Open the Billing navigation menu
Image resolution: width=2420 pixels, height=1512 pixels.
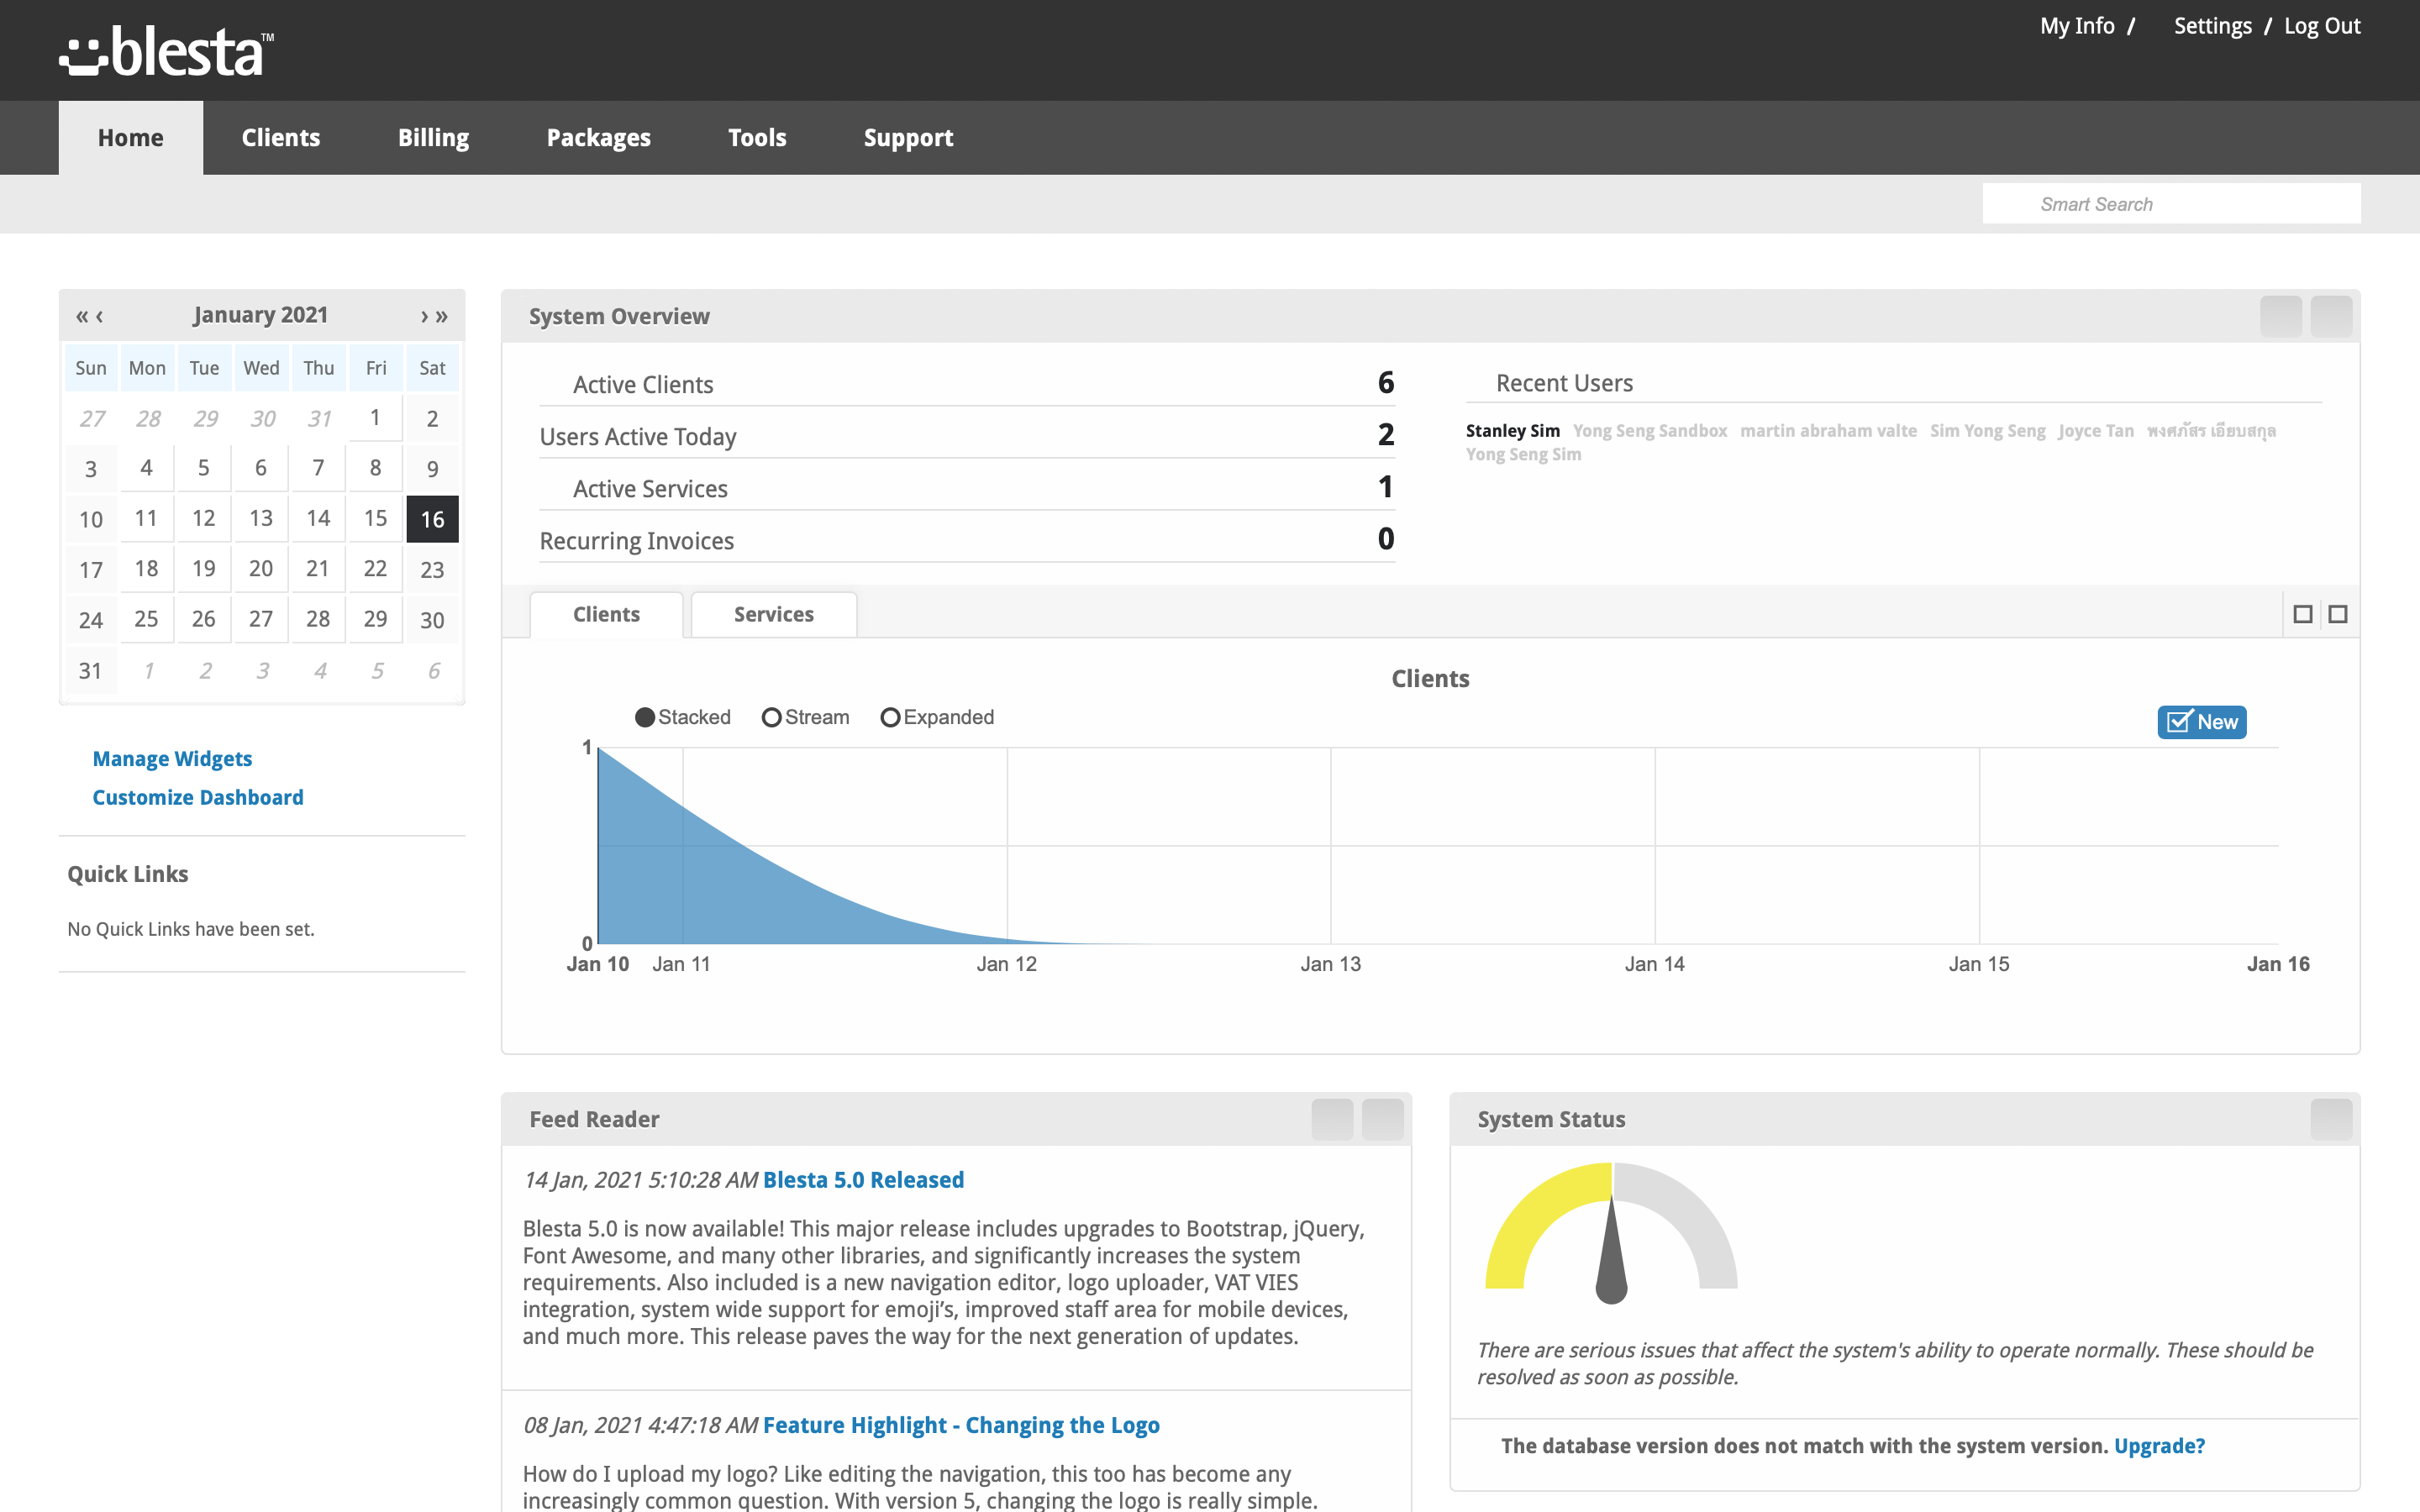click(433, 138)
